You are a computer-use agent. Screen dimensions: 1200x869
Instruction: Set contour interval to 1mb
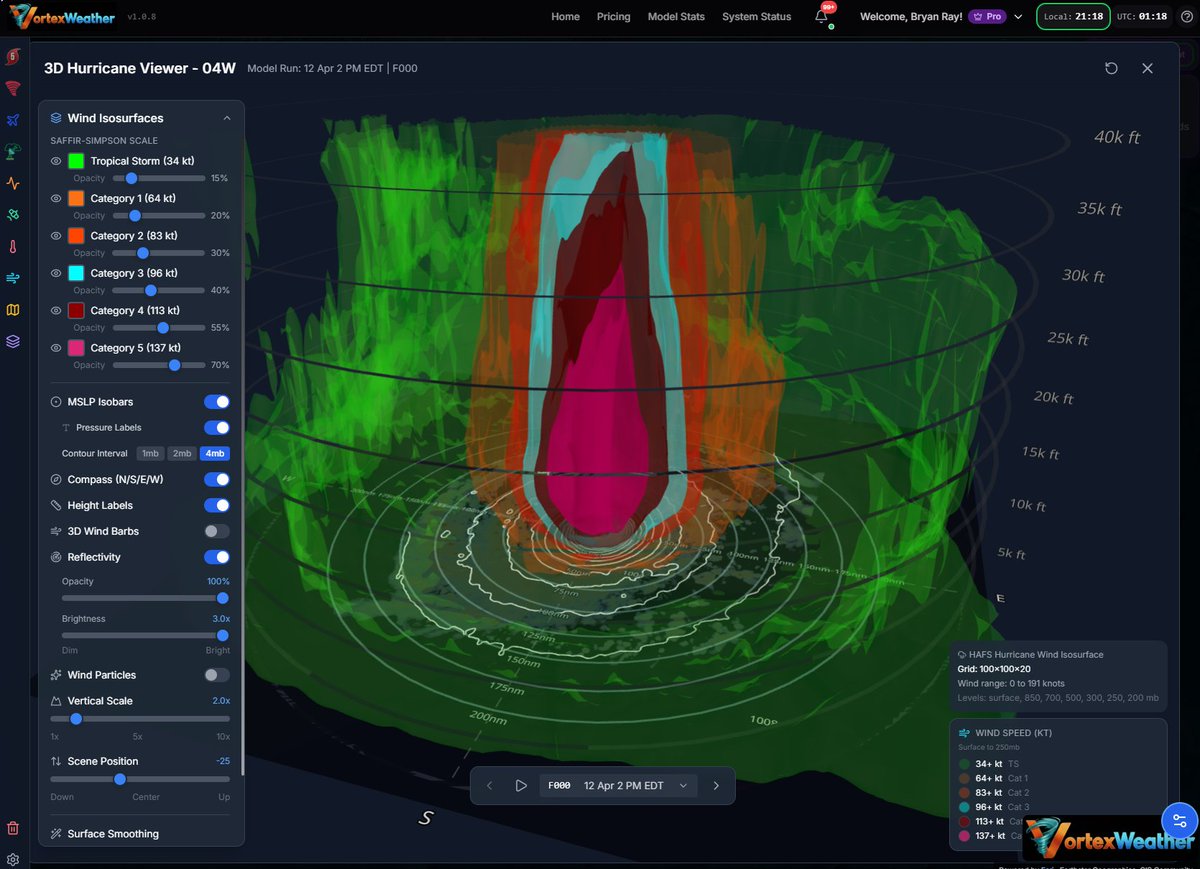(149, 454)
